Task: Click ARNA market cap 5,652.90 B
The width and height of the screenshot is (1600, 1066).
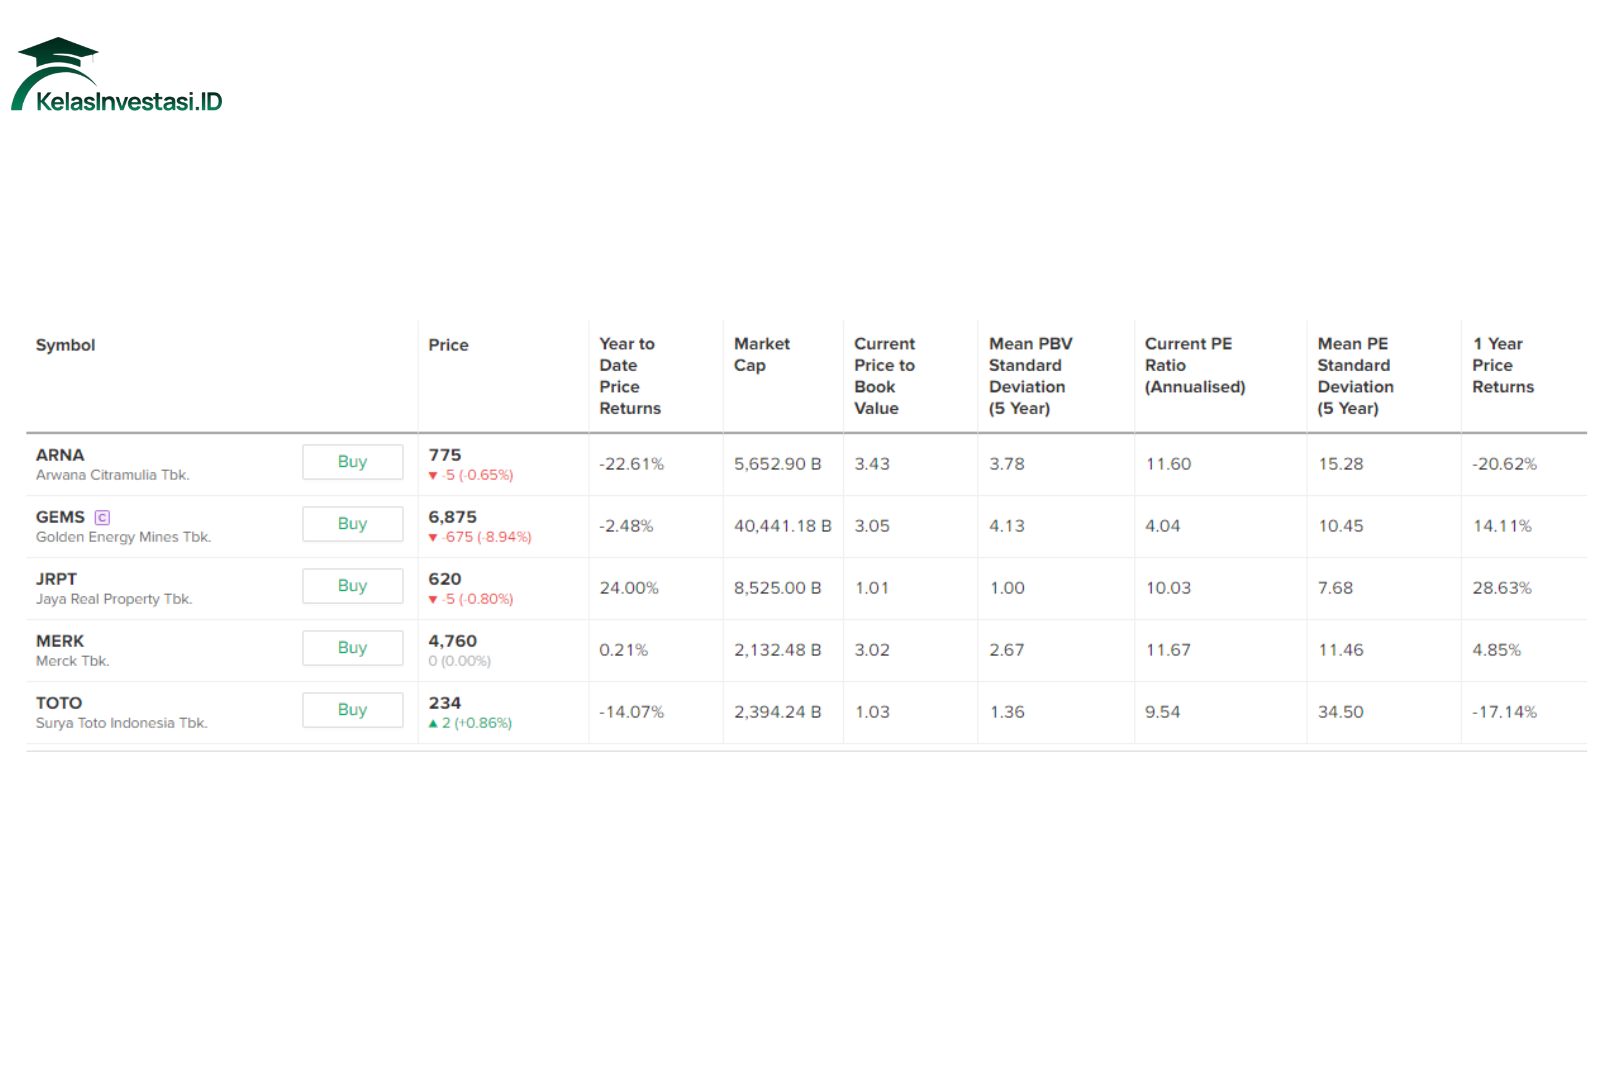Action: tap(778, 464)
